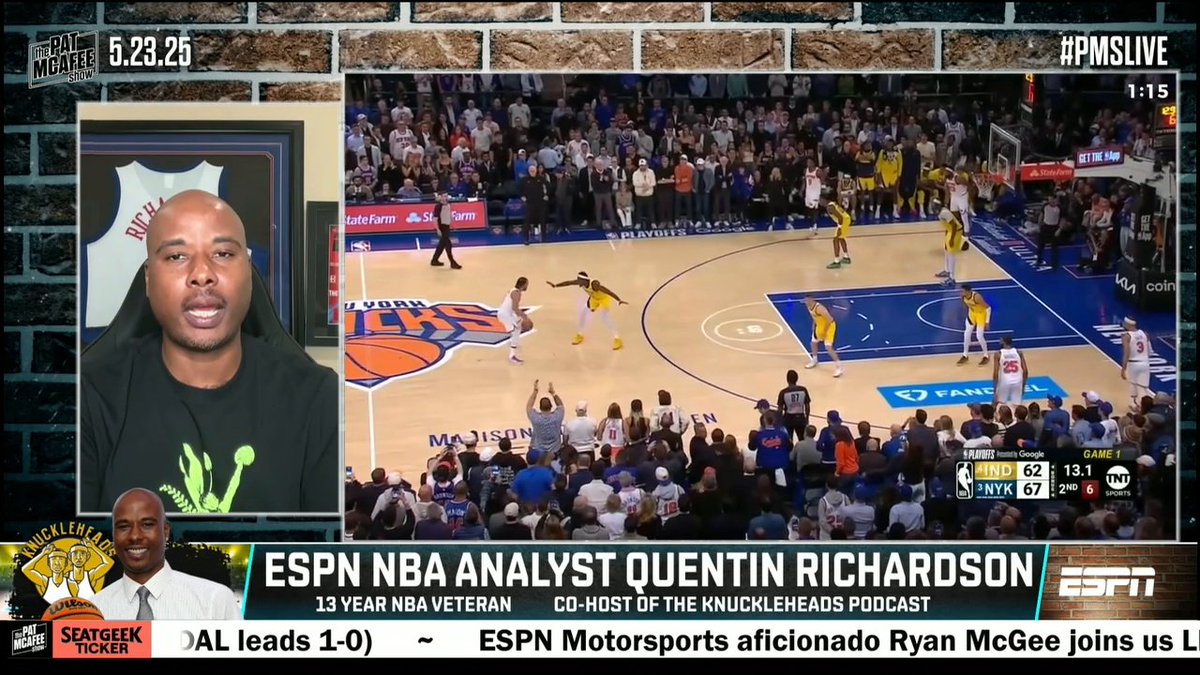Click the ESPN logo in lower banner
The image size is (1200, 675).
[1106, 582]
